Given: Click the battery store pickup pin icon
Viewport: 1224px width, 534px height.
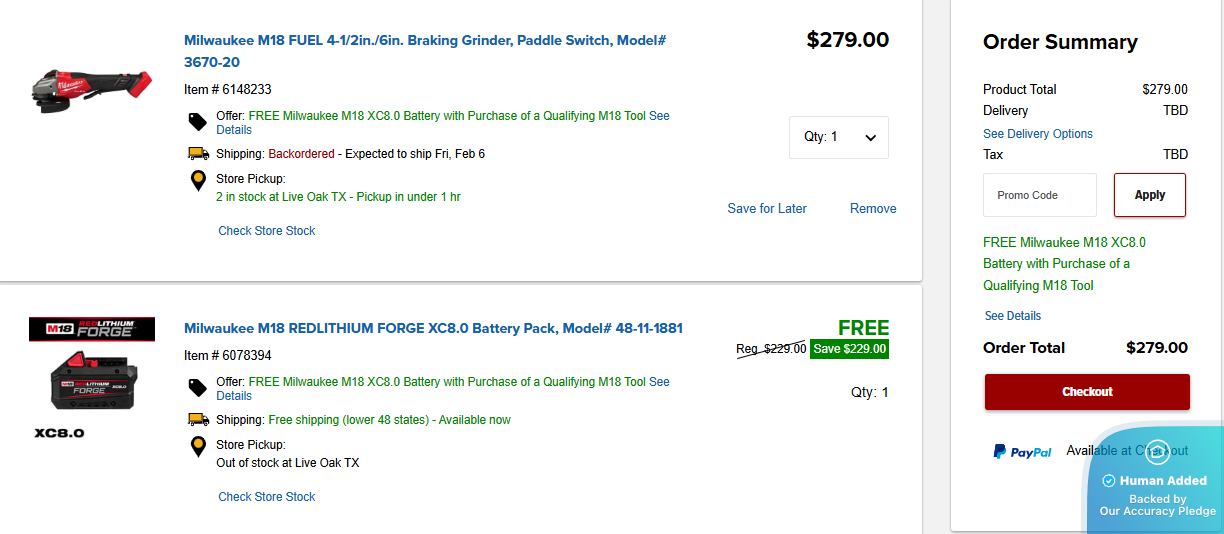Looking at the screenshot, I should point(198,447).
